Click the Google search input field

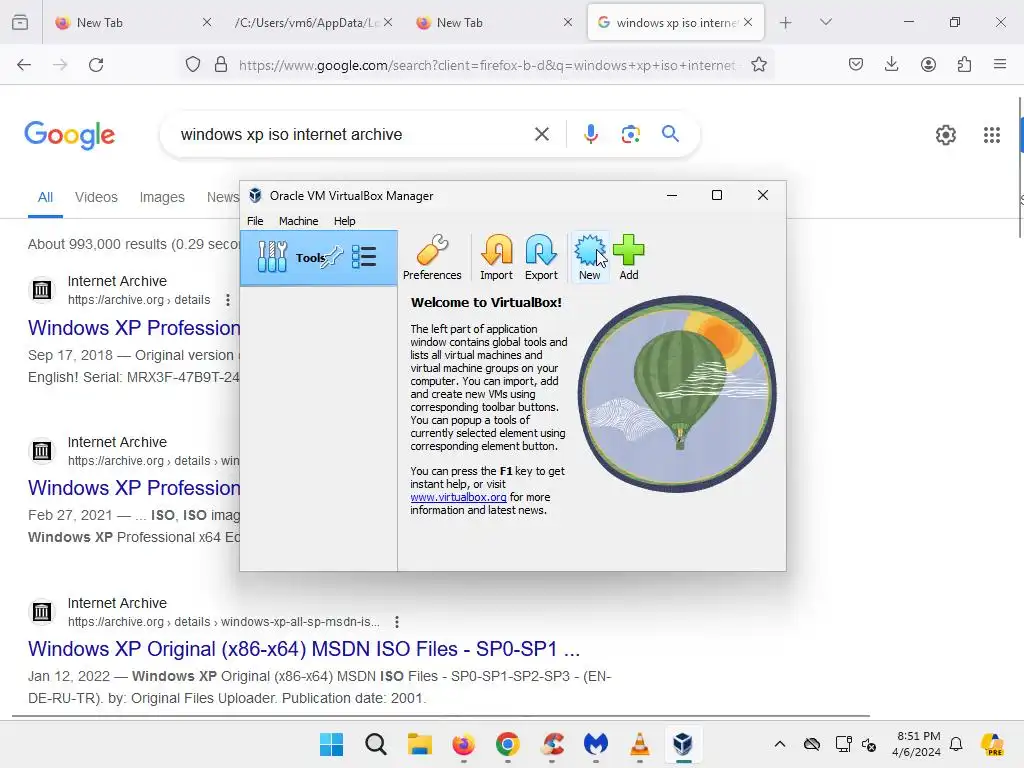click(353, 135)
